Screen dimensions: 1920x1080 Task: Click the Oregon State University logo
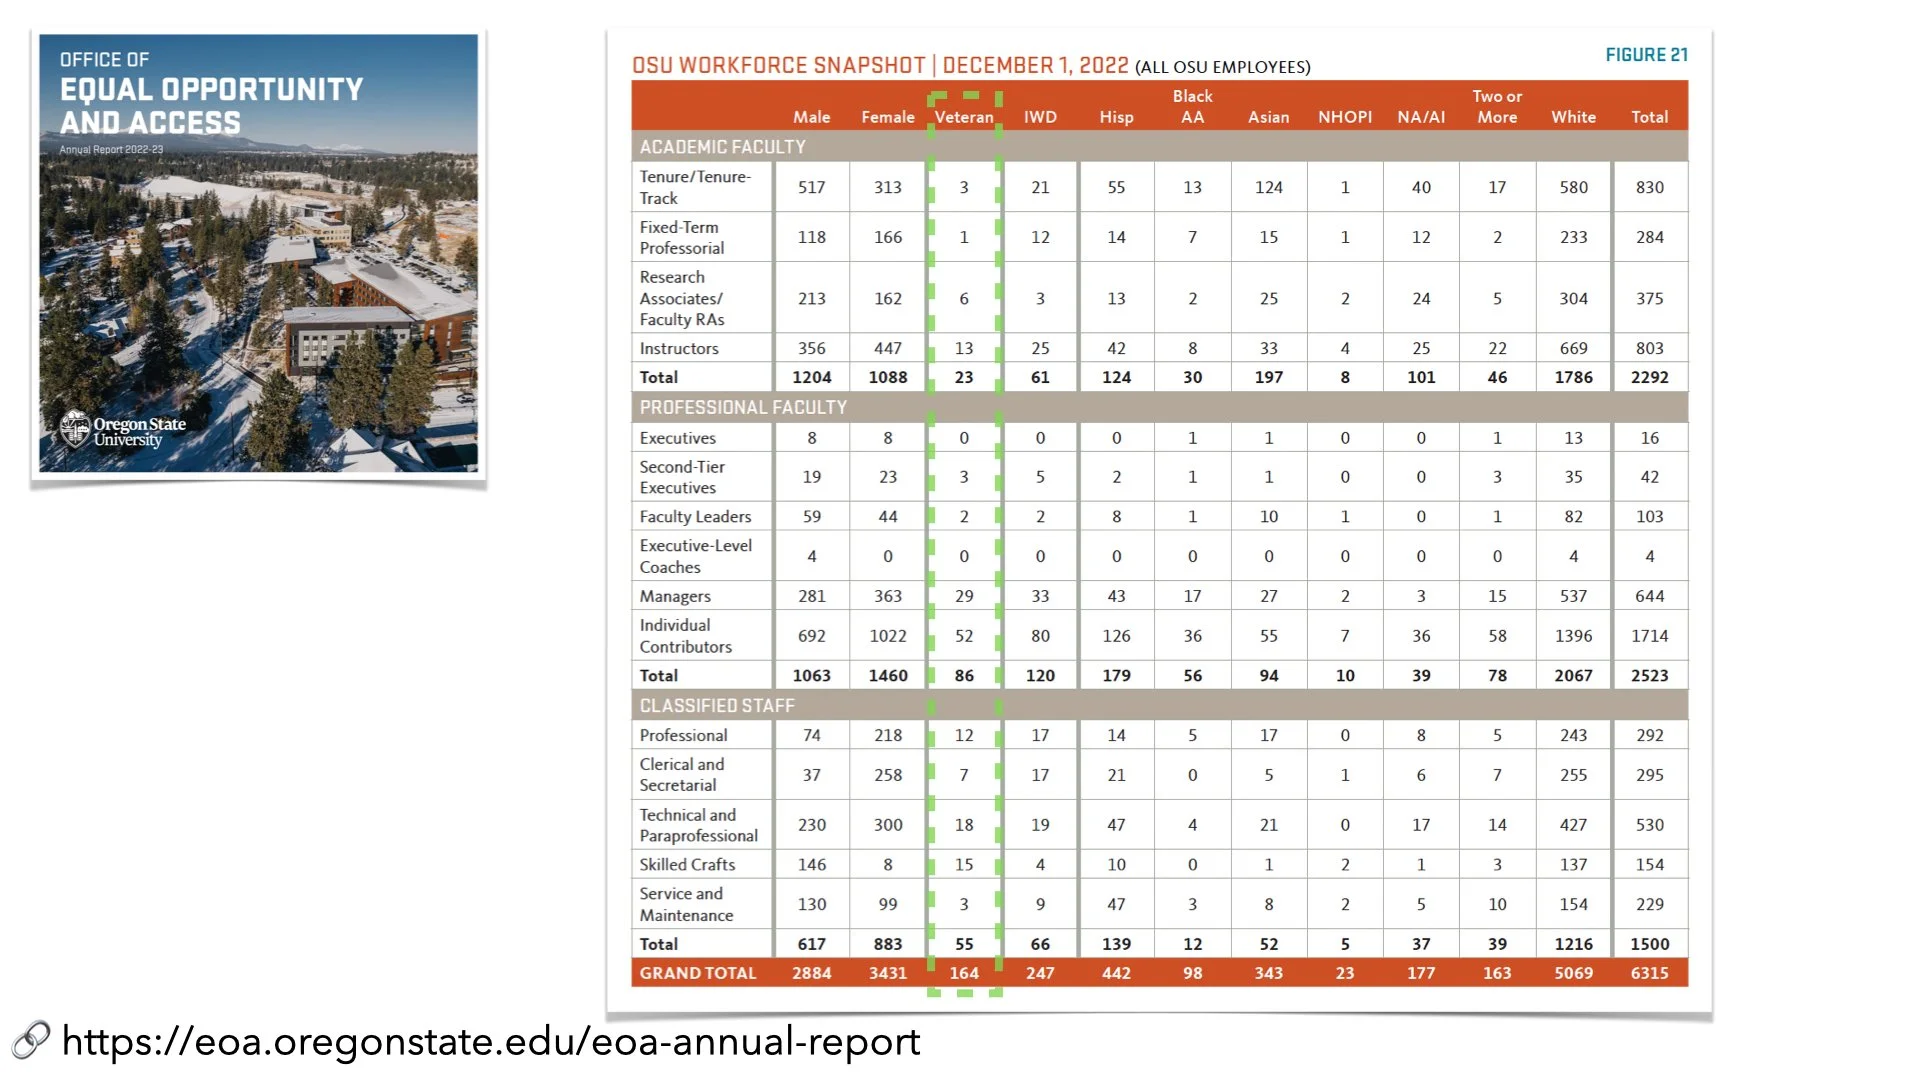pyautogui.click(x=124, y=430)
